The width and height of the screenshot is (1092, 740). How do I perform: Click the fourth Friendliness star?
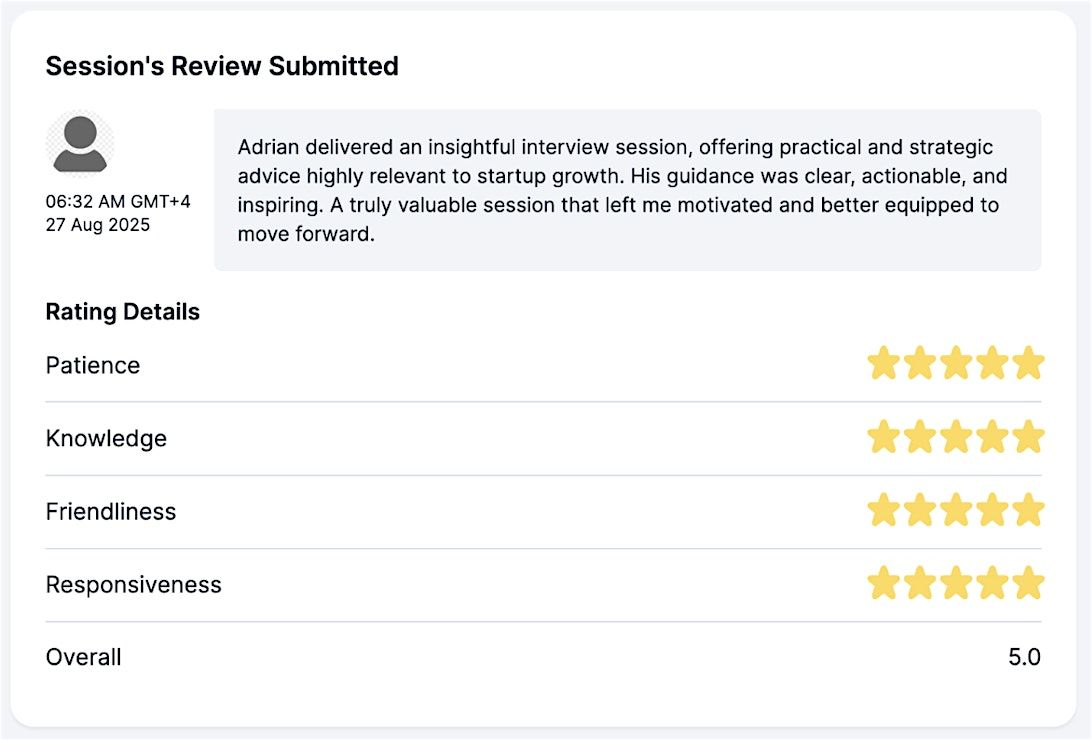point(992,510)
